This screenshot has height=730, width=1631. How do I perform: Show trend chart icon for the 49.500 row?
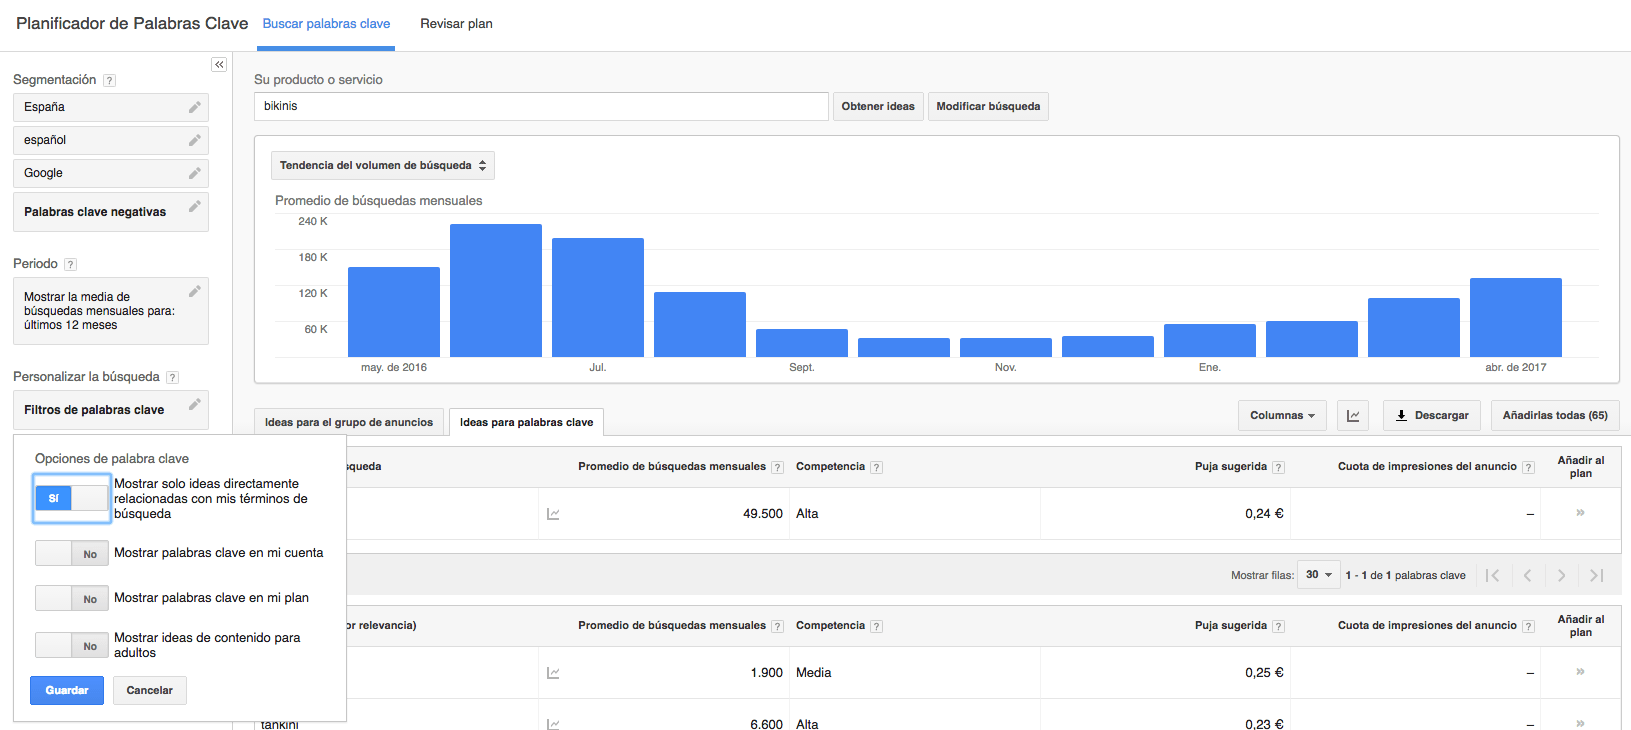[553, 514]
